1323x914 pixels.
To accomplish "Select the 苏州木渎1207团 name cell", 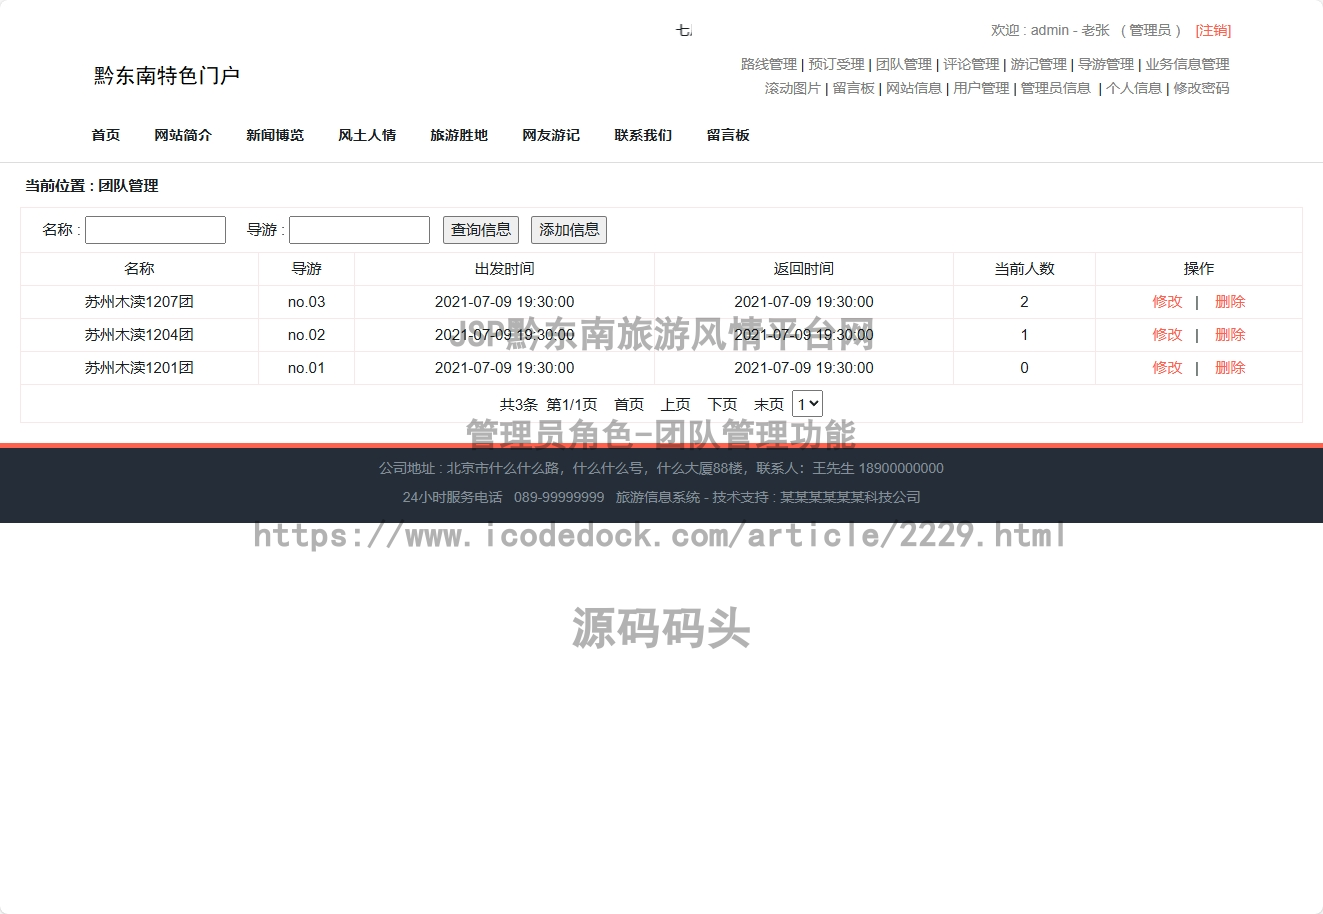I will pyautogui.click(x=139, y=302).
